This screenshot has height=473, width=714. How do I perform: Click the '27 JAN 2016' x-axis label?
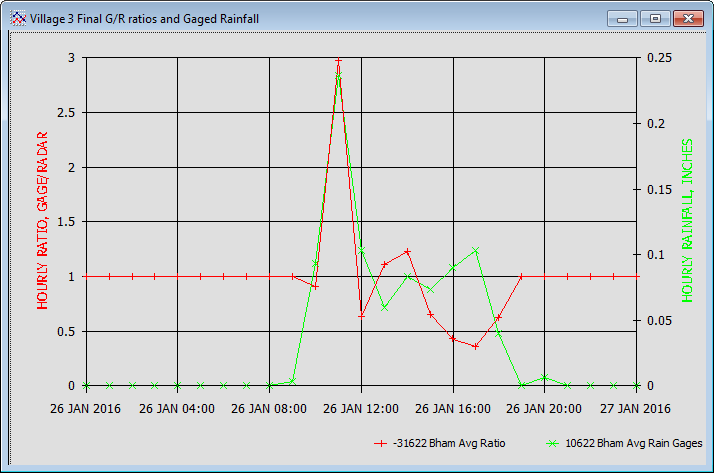636,408
